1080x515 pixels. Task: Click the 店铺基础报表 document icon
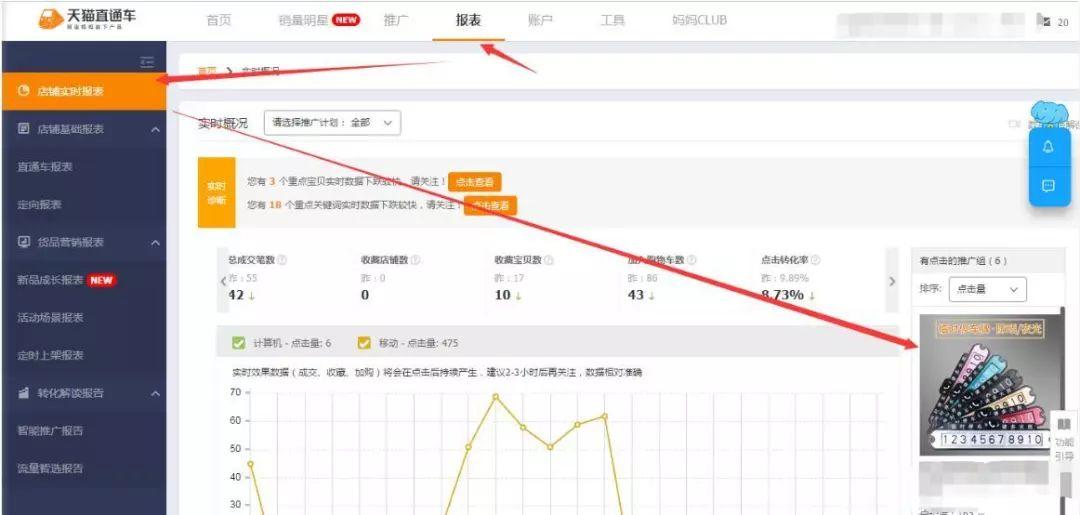pyautogui.click(x=23, y=129)
